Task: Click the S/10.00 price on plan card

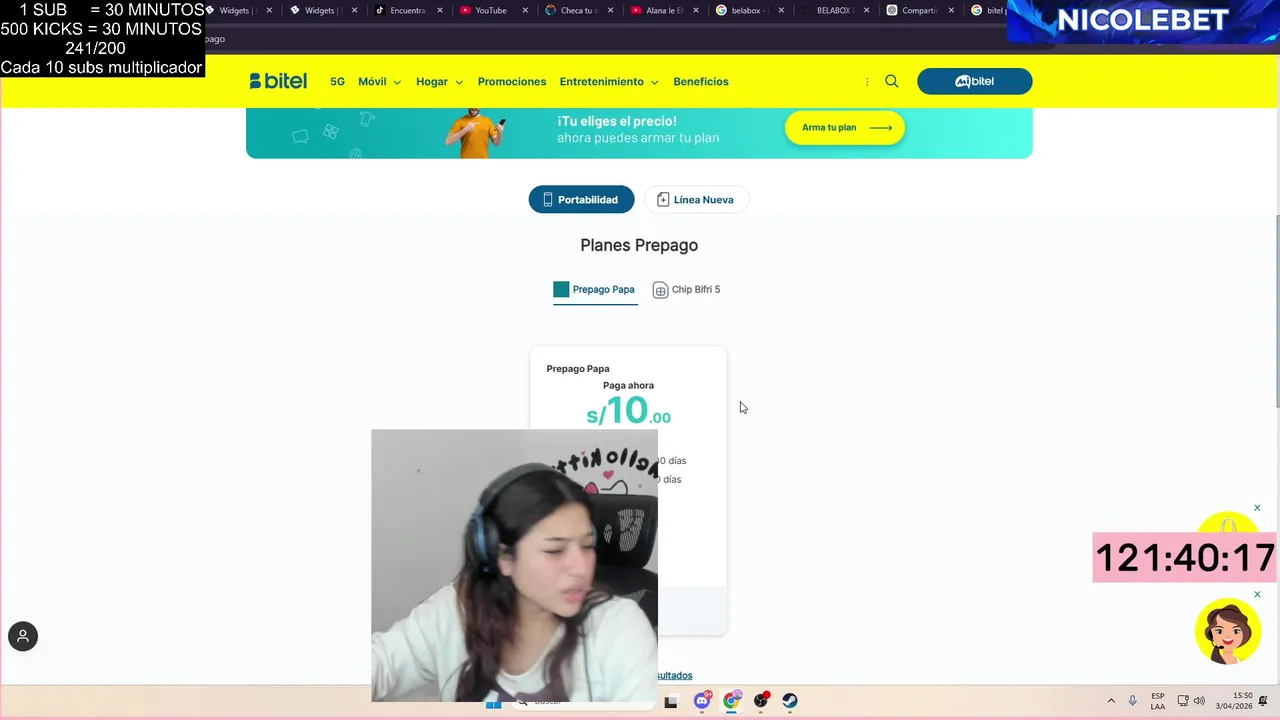Action: click(628, 411)
